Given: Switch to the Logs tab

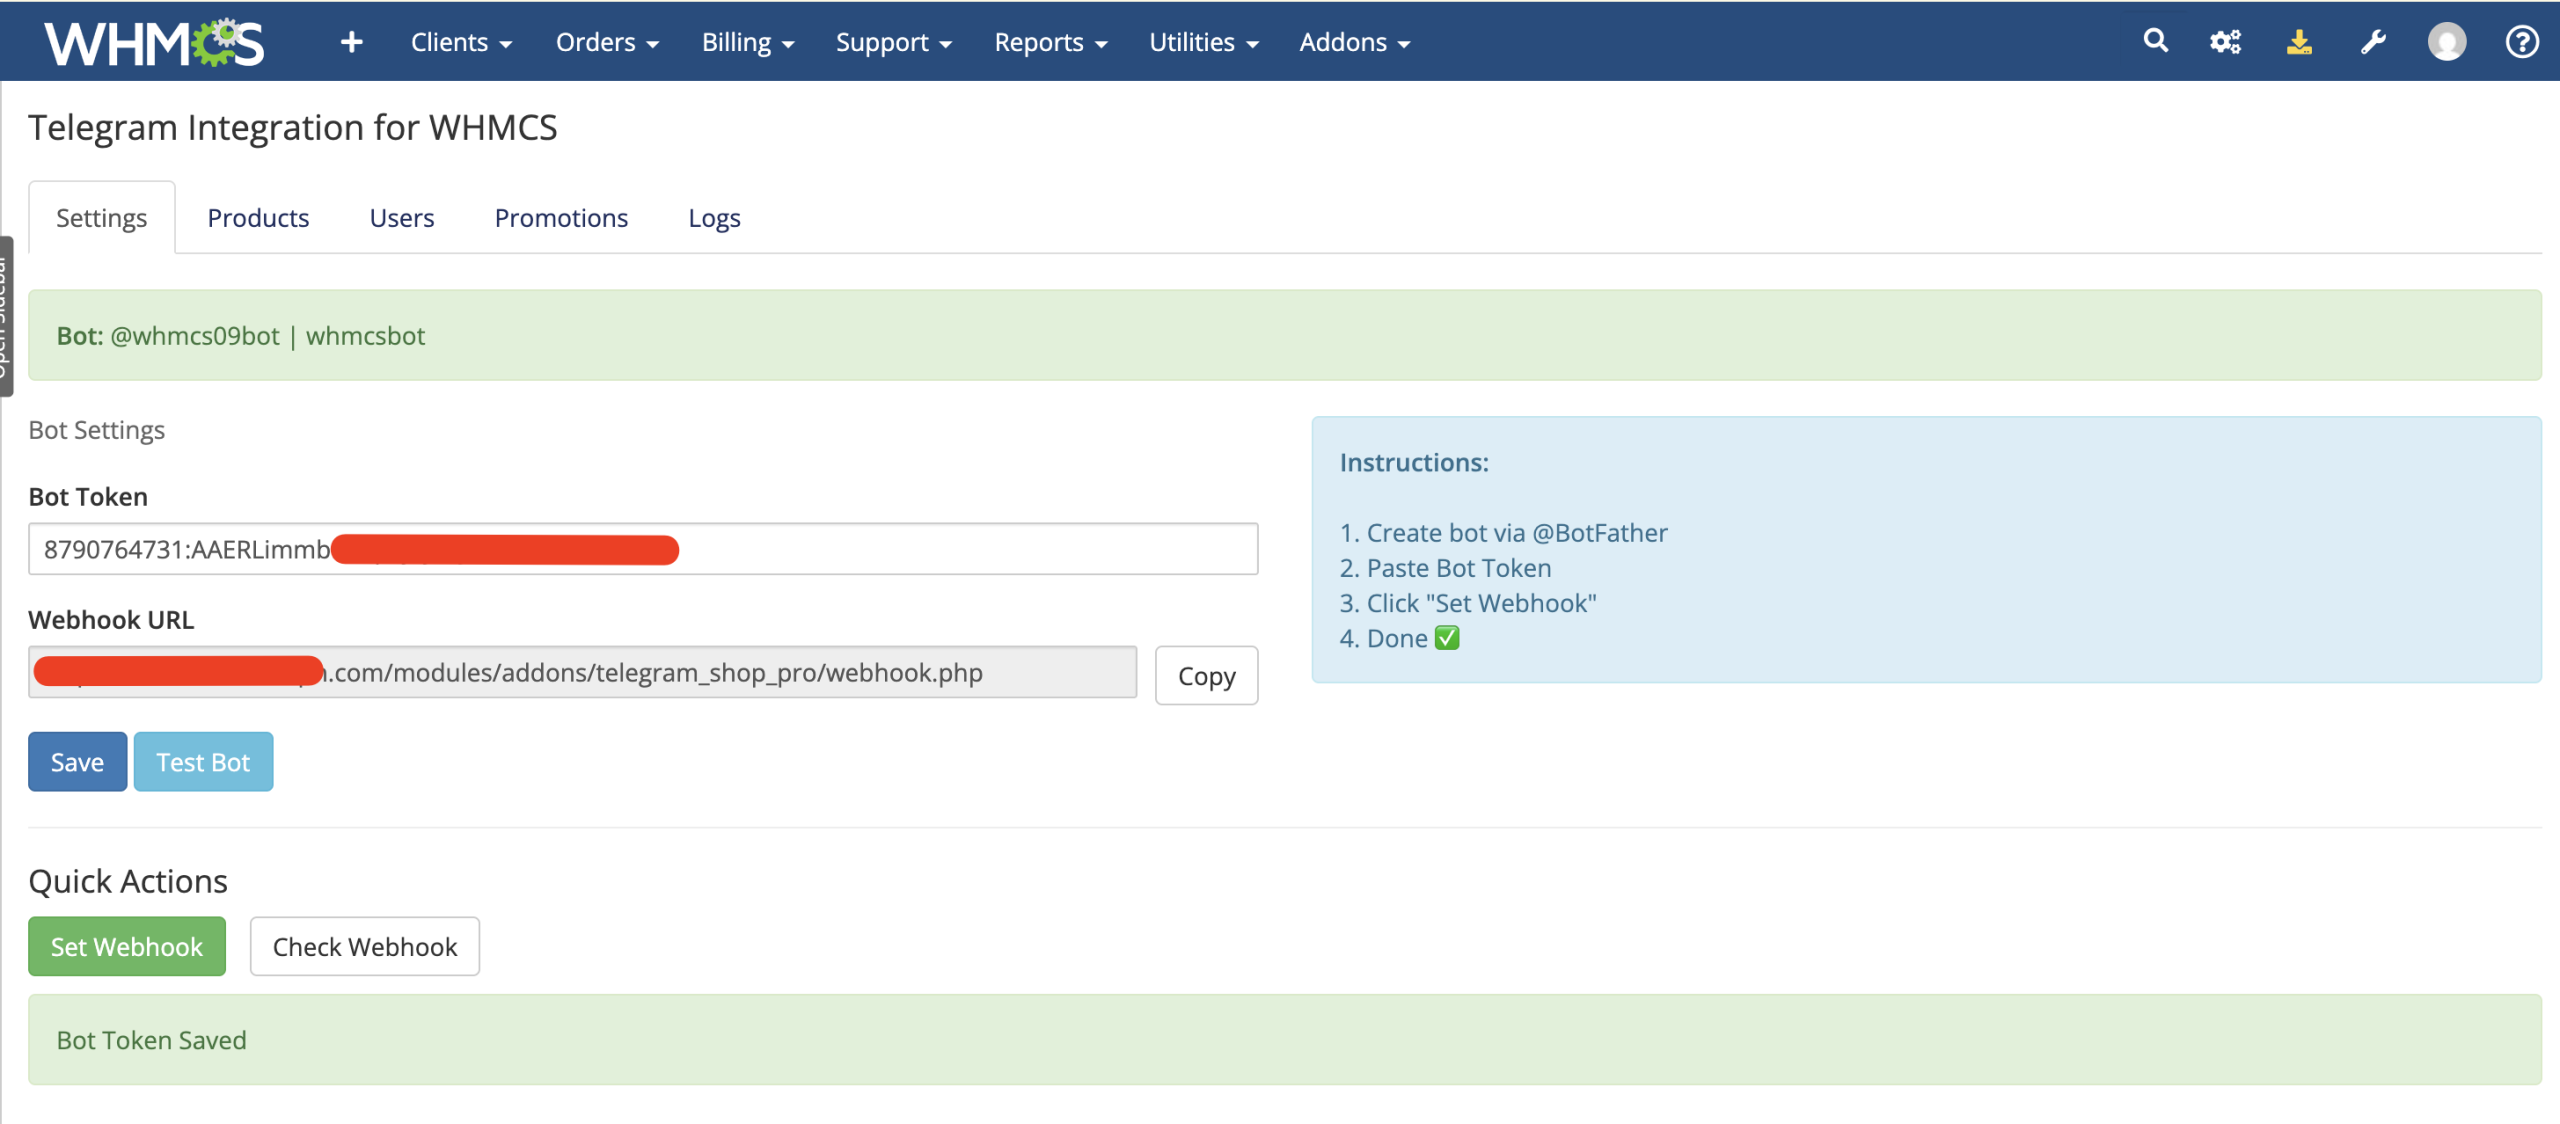Looking at the screenshot, I should tap(714, 218).
